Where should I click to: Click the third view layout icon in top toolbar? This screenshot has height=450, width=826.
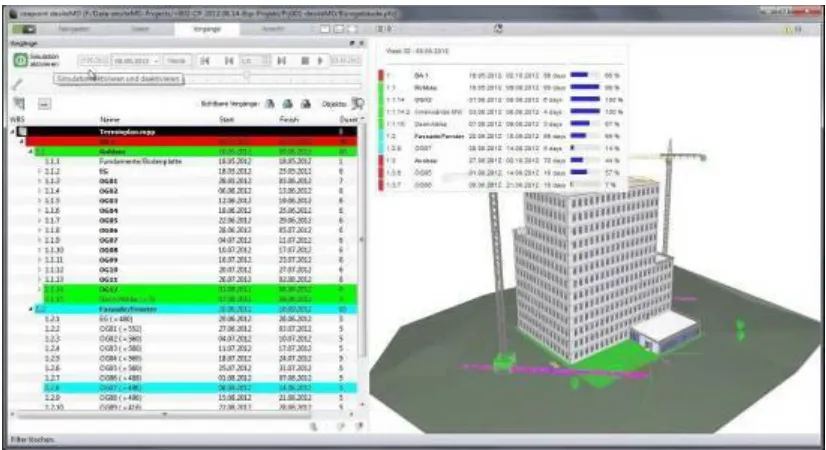(352, 29)
